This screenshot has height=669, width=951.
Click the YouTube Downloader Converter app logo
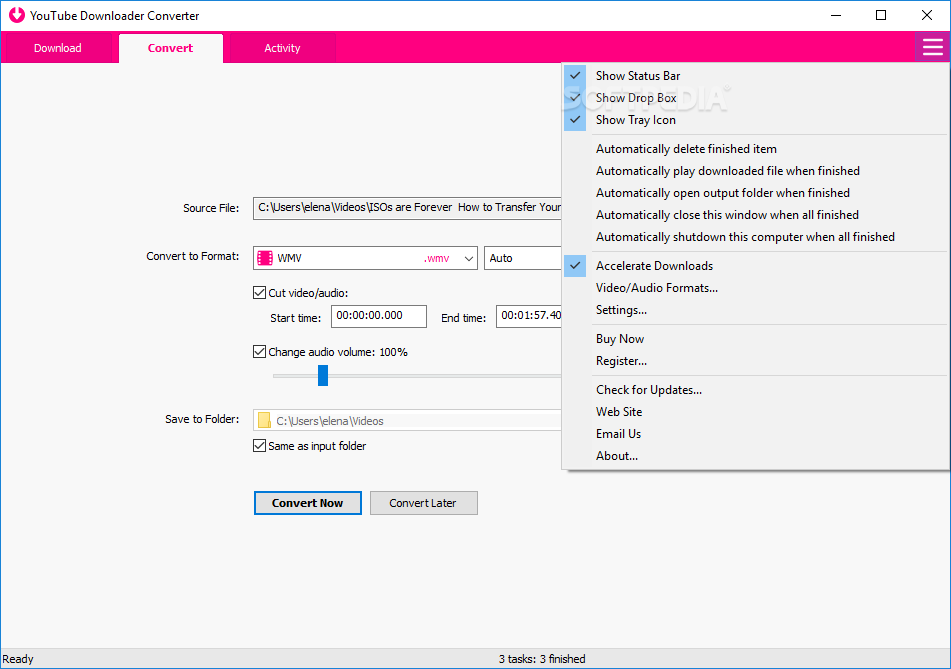click(16, 15)
